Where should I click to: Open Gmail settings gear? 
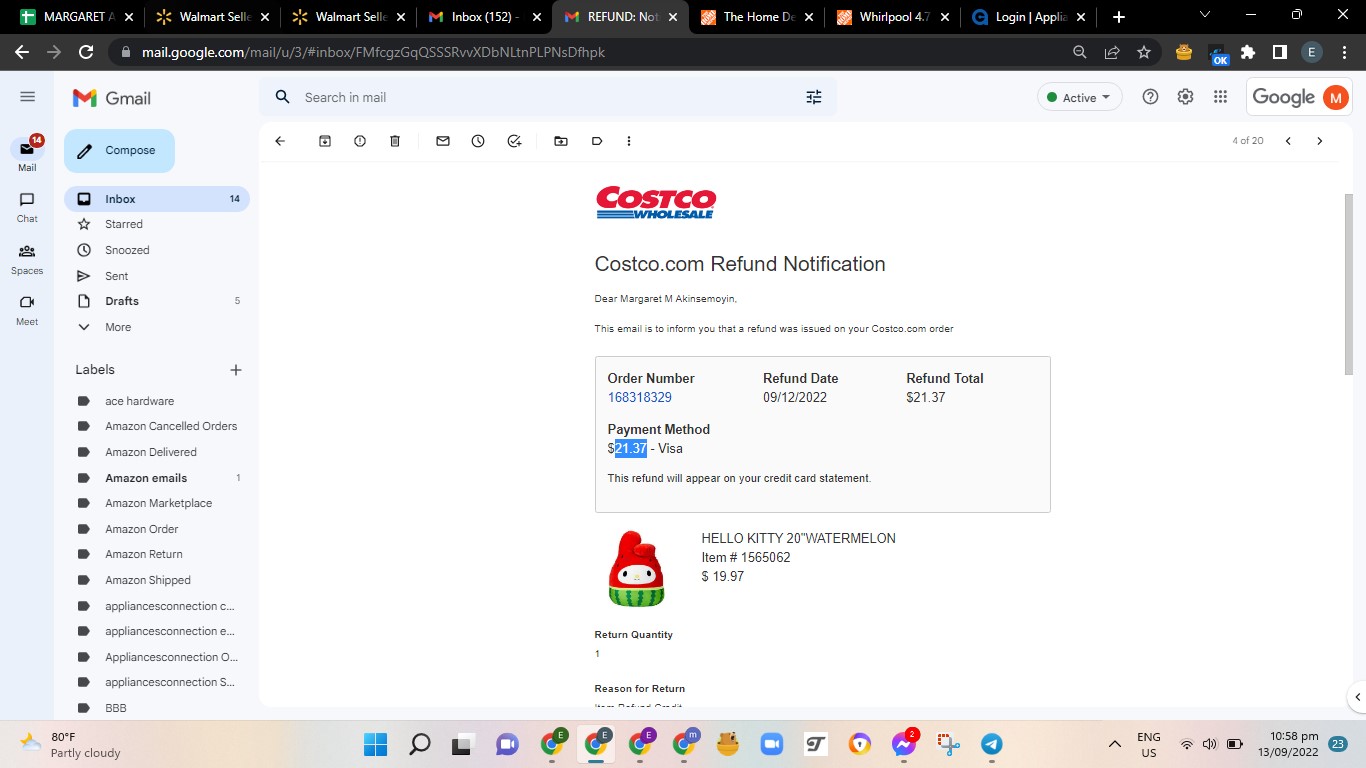point(1185,97)
